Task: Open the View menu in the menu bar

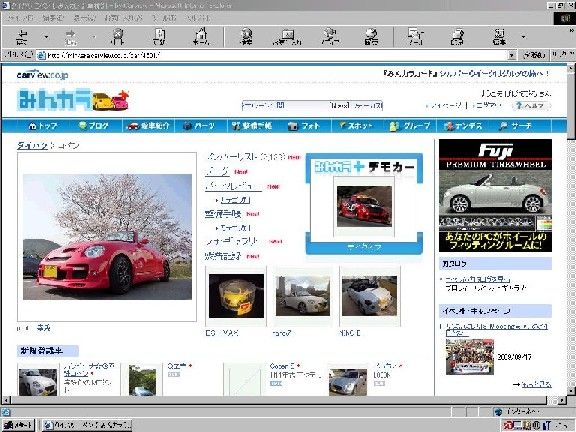Action: (x=84, y=18)
